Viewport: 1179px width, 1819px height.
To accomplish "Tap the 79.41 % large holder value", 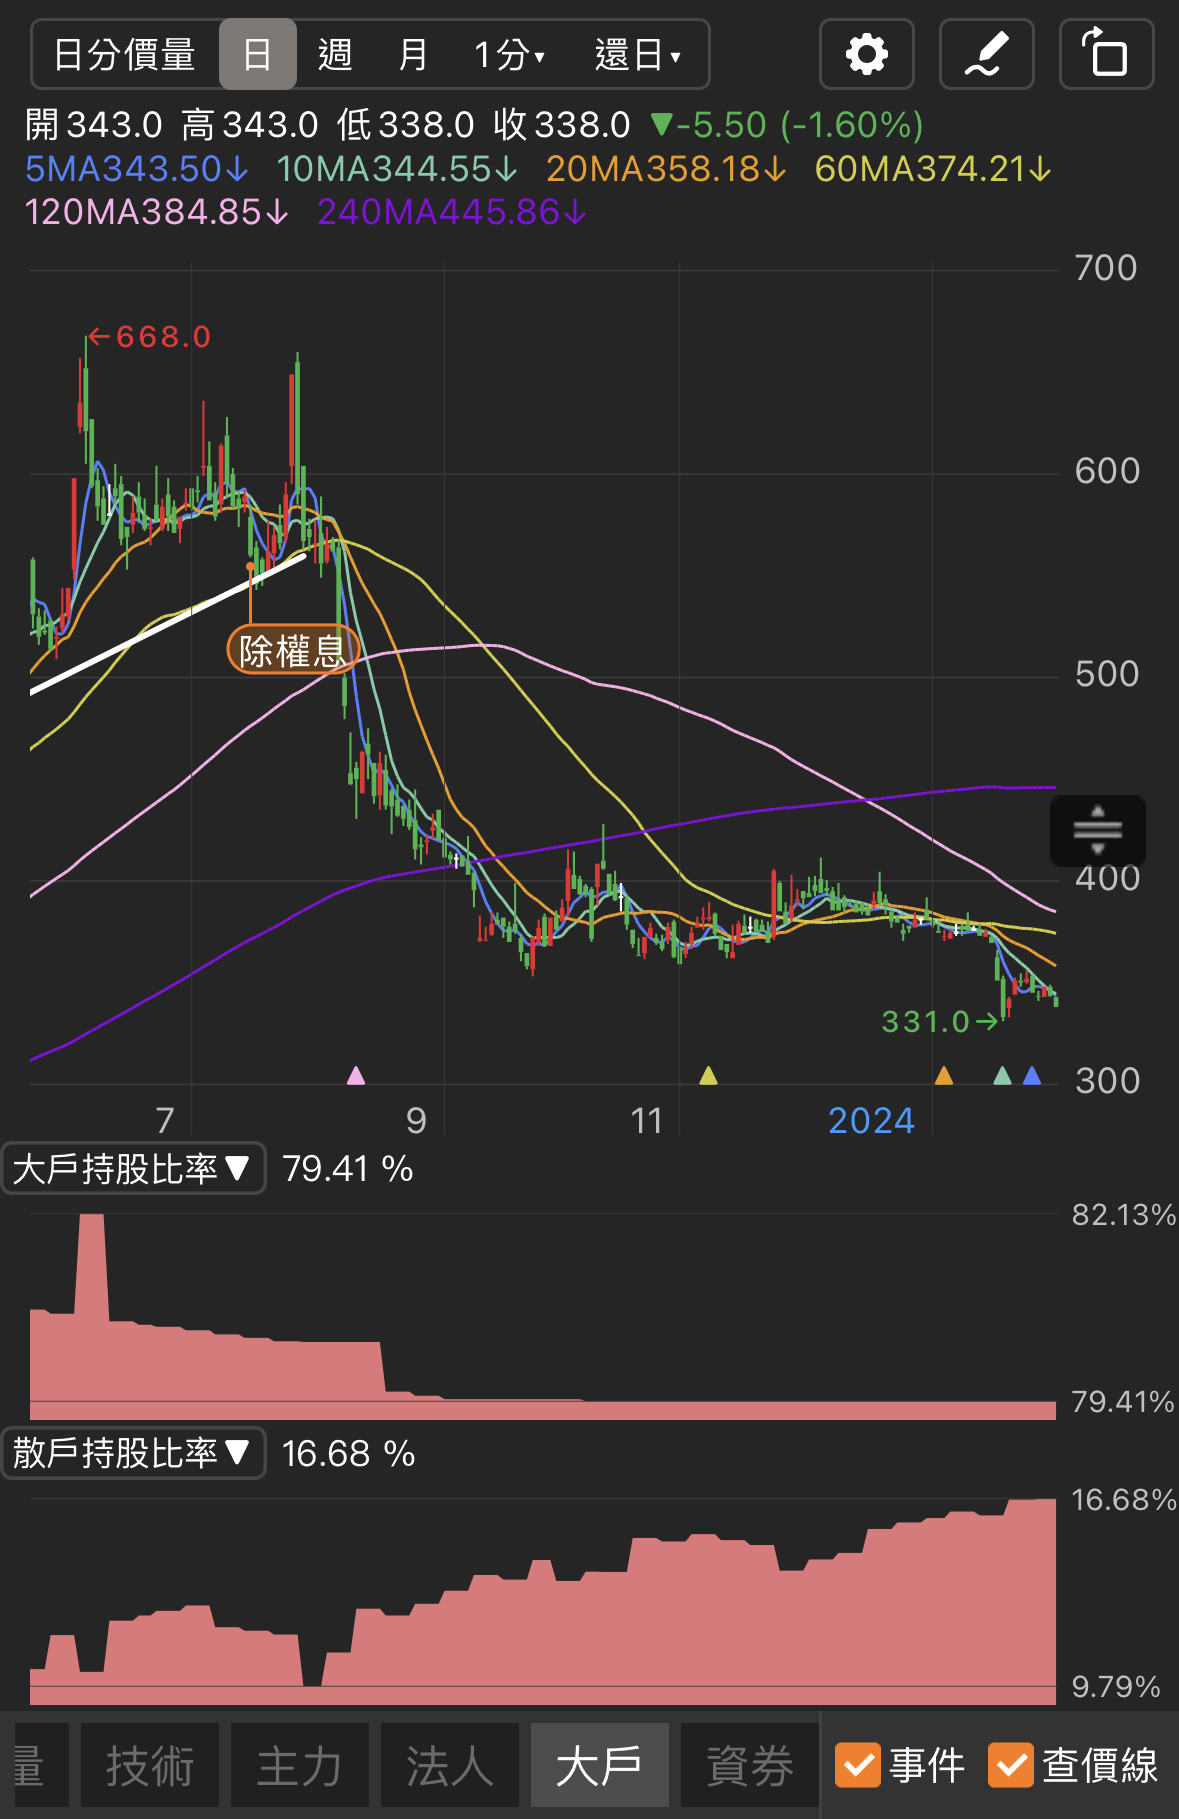I will point(347,1168).
